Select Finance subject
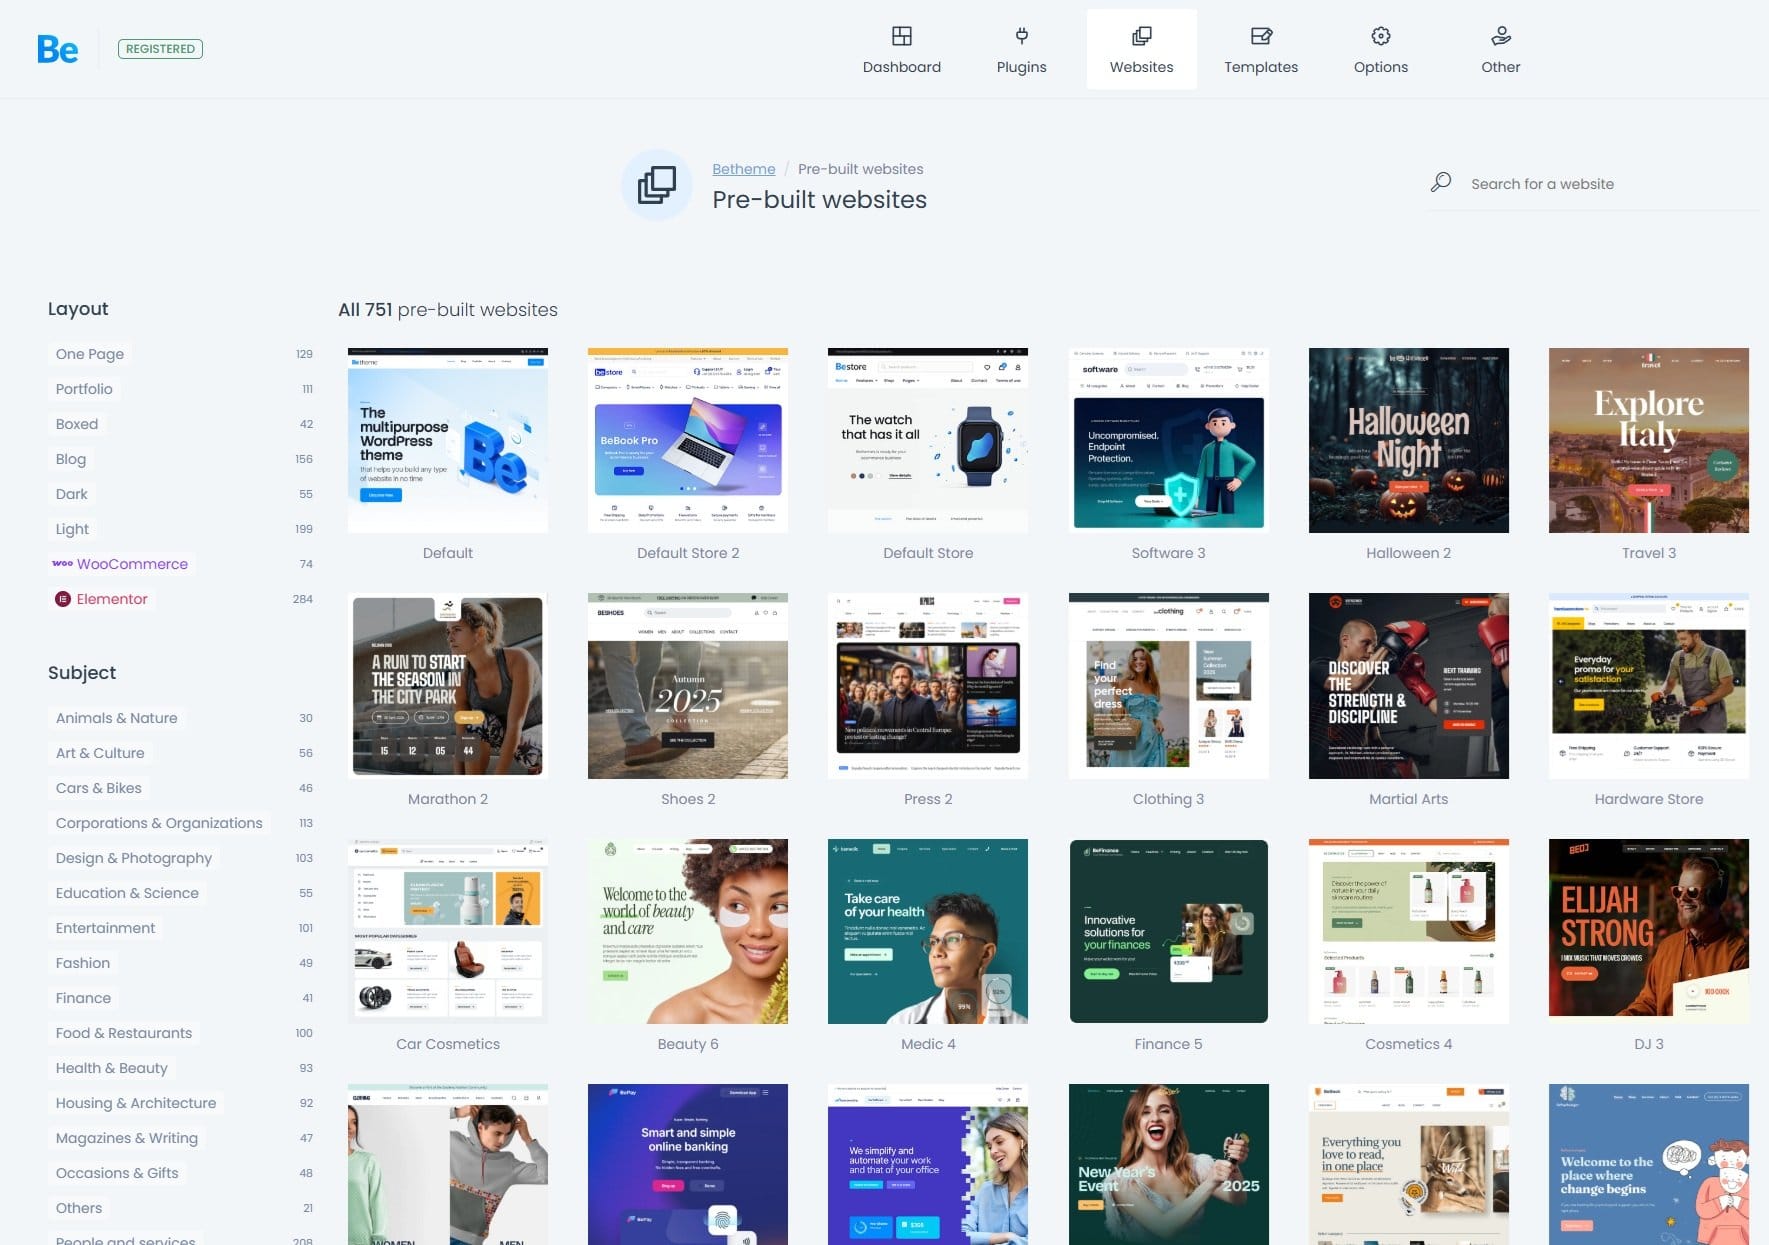Screen dimensions: 1769x1245 83,998
